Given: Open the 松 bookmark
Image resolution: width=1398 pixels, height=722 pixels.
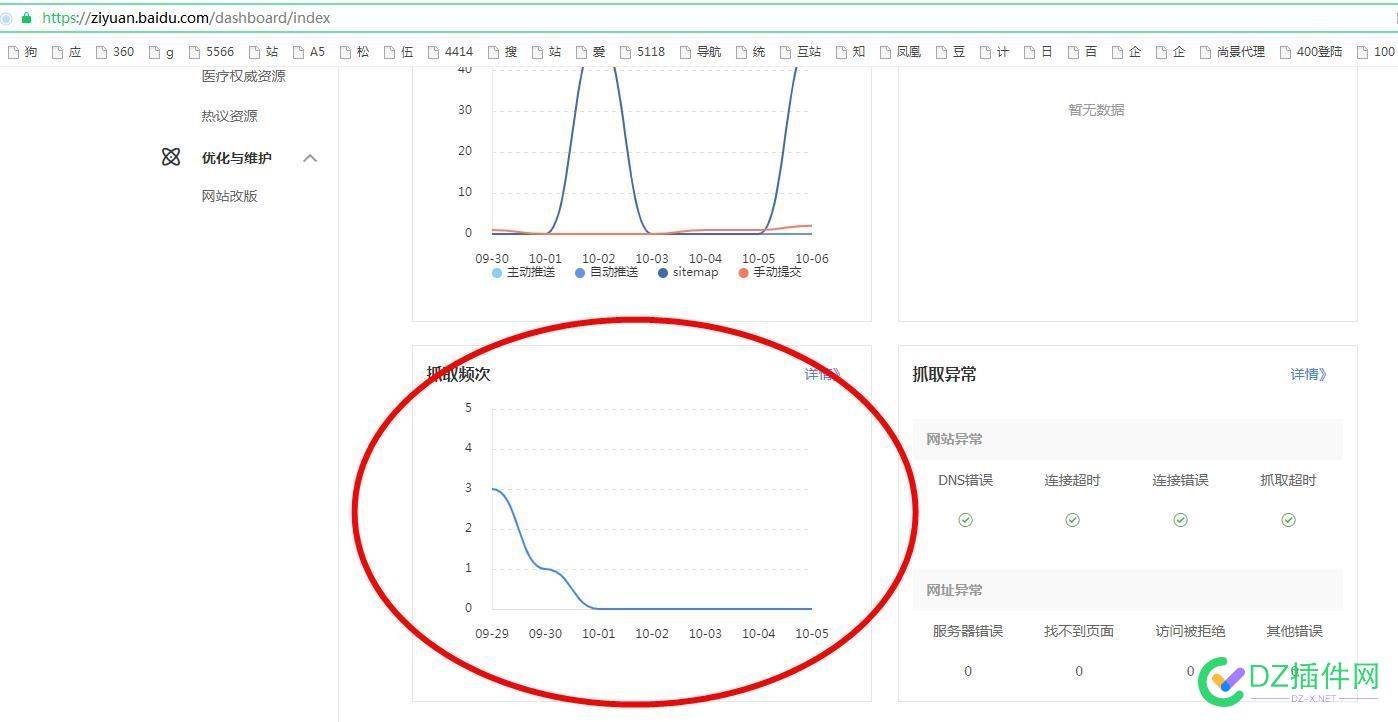Looking at the screenshot, I should point(355,52).
